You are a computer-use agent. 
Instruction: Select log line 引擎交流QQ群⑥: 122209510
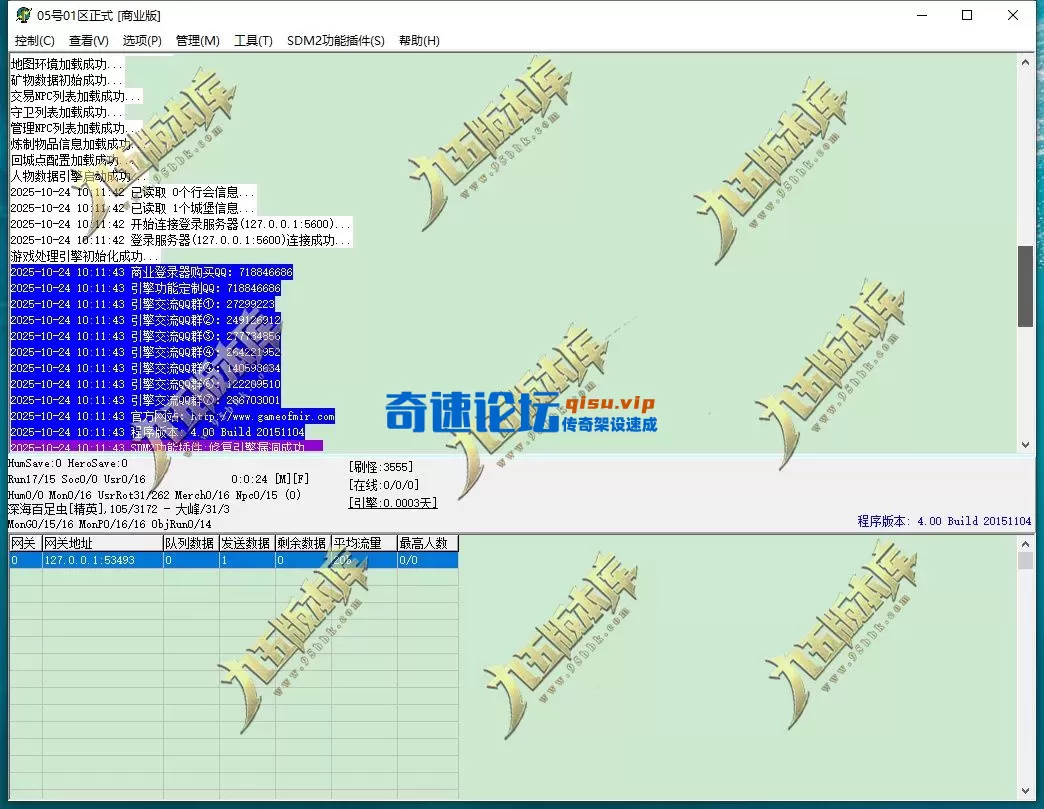click(145, 384)
